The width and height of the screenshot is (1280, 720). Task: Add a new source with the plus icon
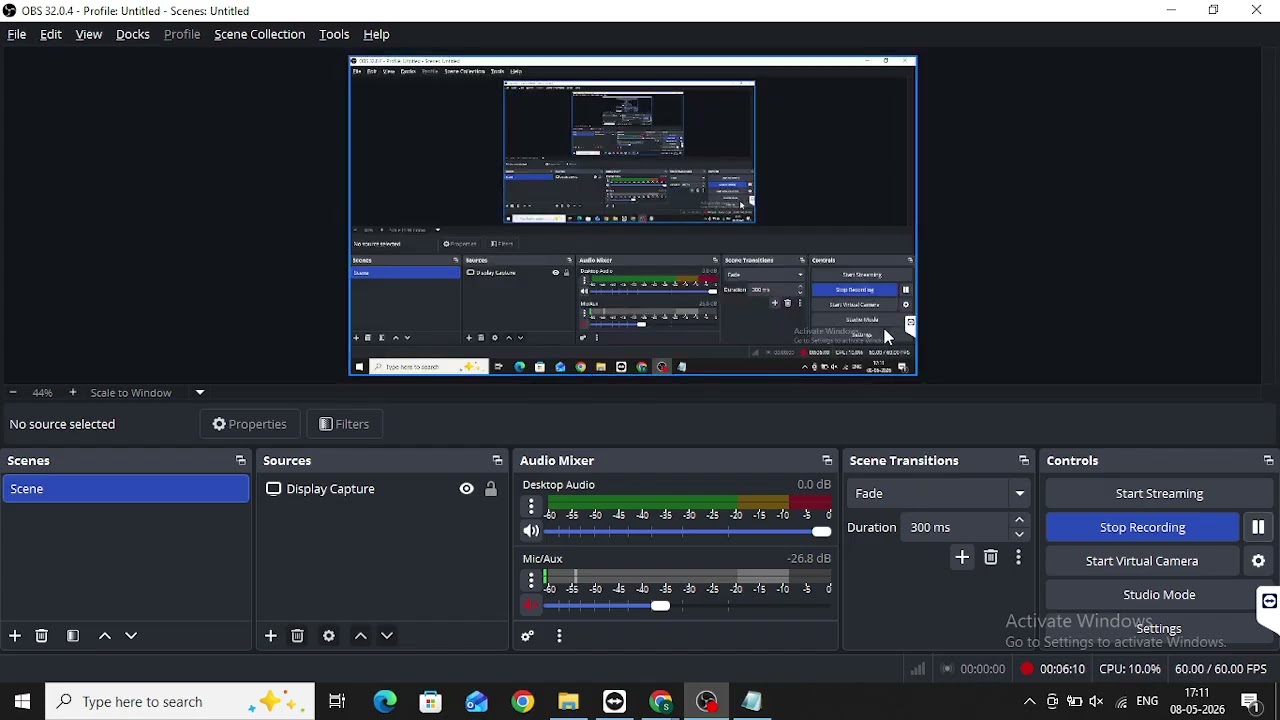[271, 636]
